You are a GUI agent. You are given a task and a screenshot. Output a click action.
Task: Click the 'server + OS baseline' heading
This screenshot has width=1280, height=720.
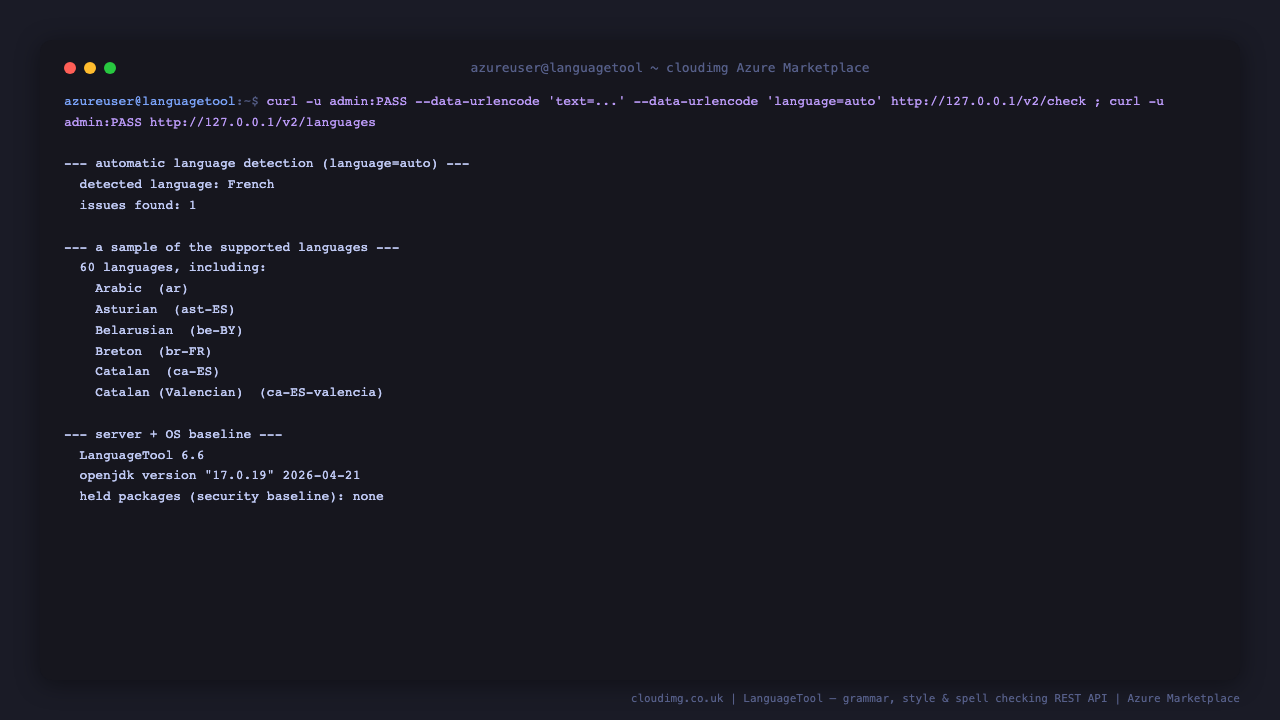tap(173, 434)
